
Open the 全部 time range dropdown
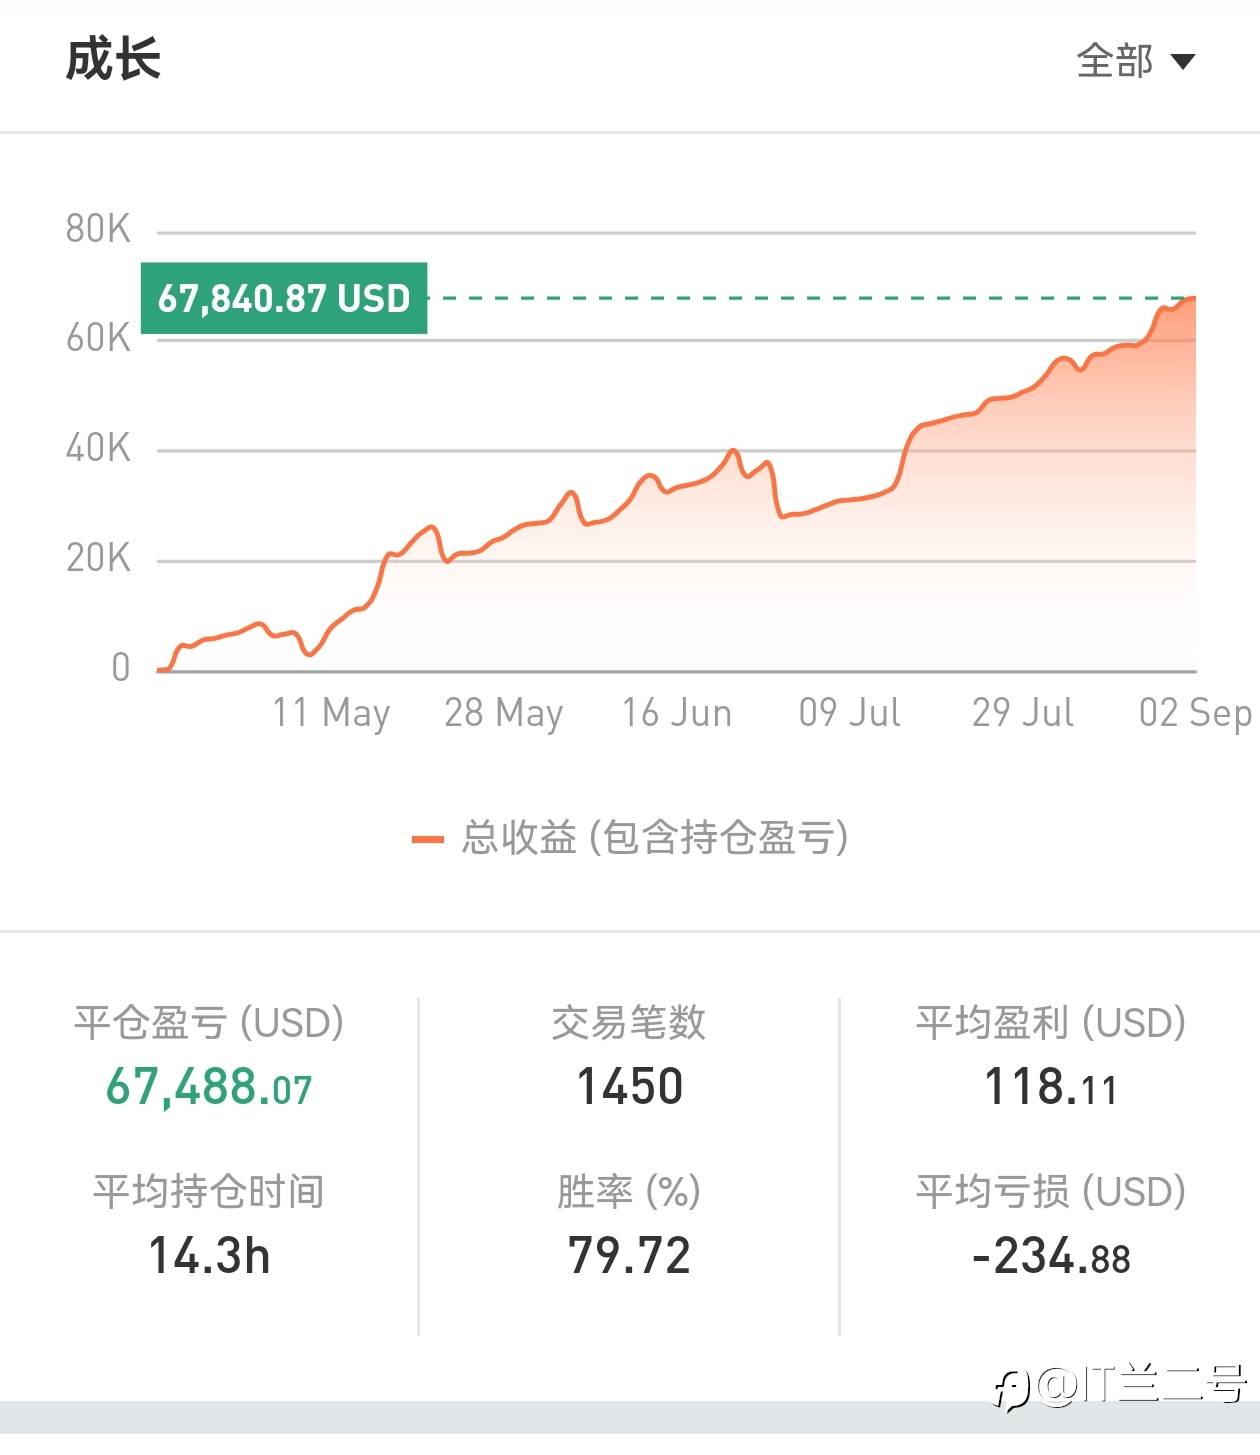tap(1135, 61)
